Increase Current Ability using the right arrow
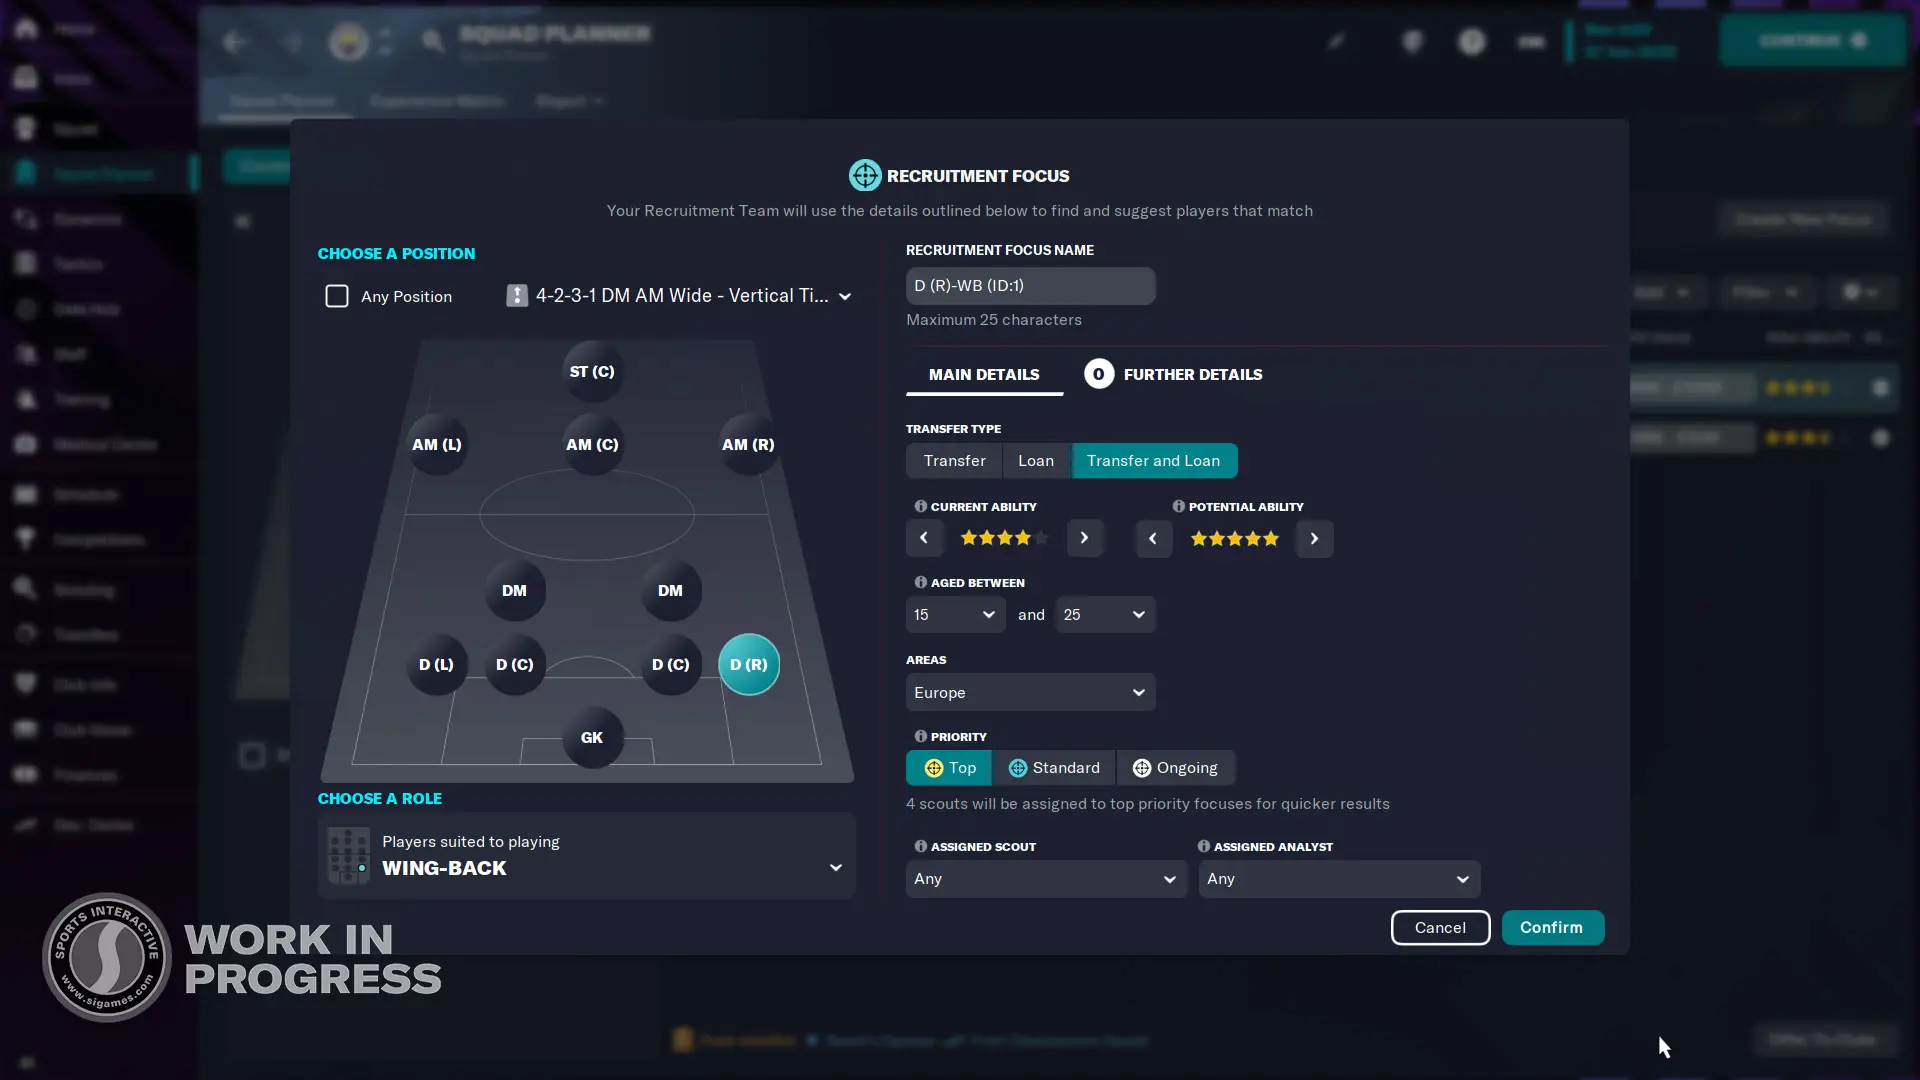 pyautogui.click(x=1085, y=538)
